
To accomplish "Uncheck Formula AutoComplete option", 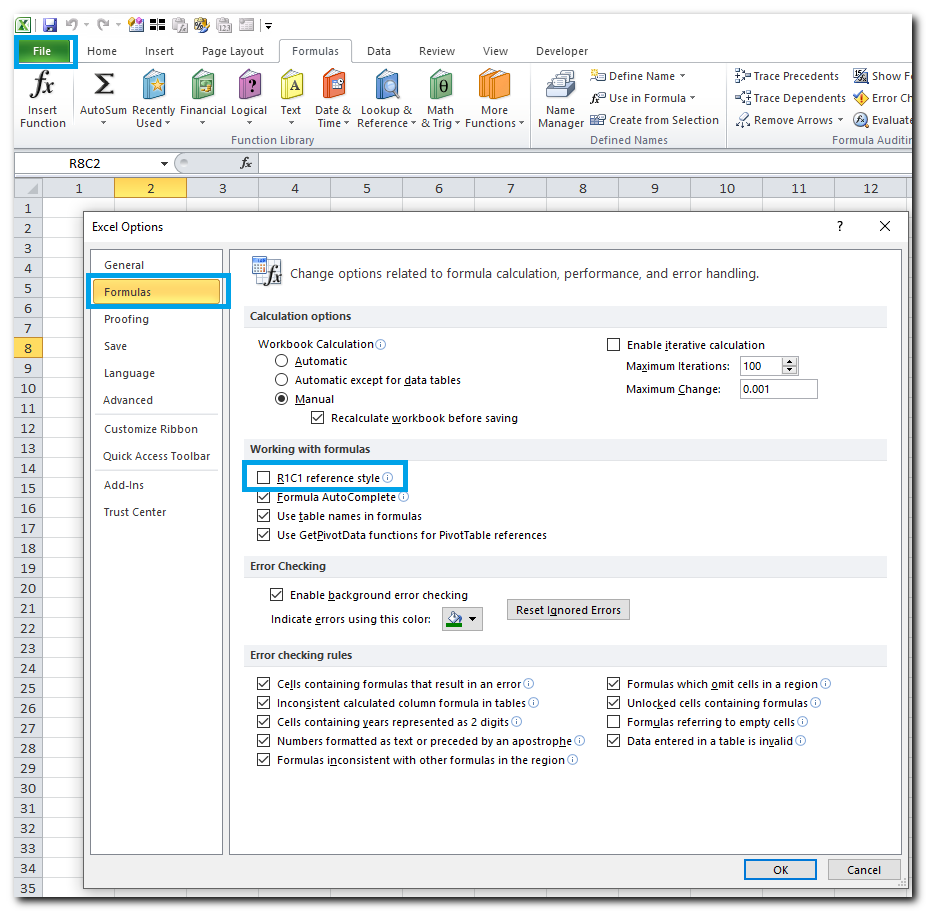I will click(x=264, y=497).
